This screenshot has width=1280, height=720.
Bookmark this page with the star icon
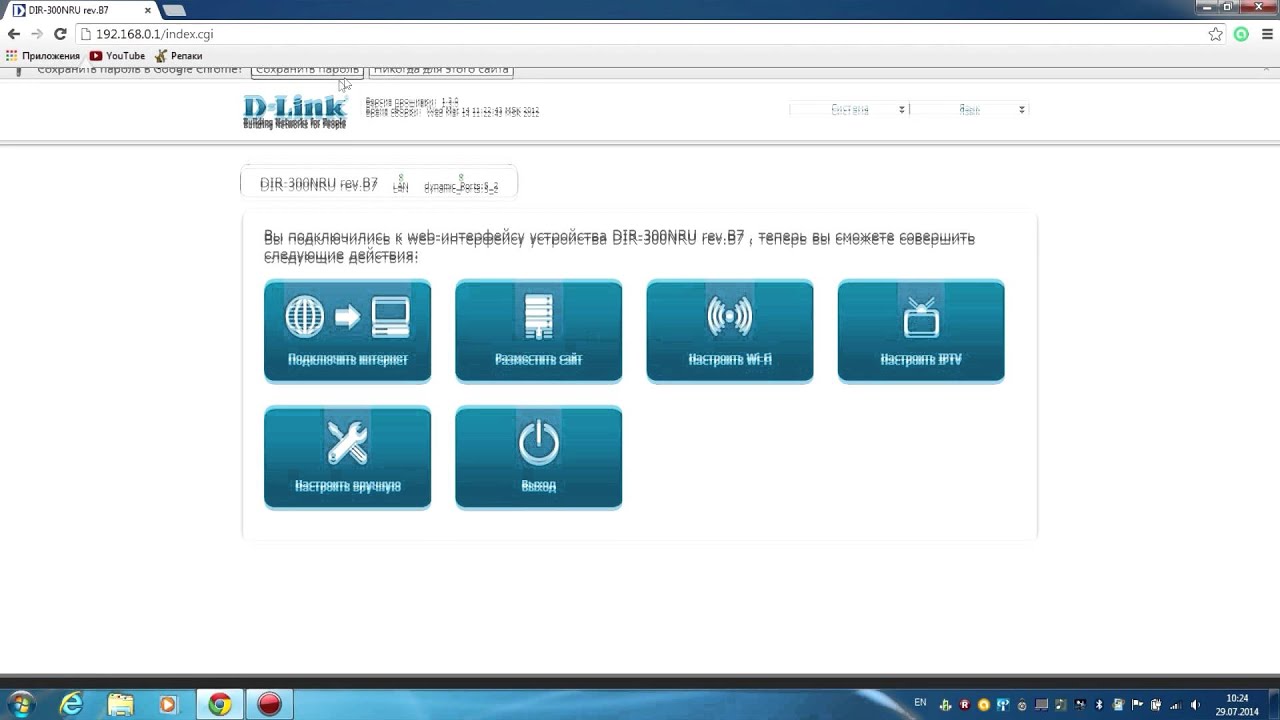1215,34
